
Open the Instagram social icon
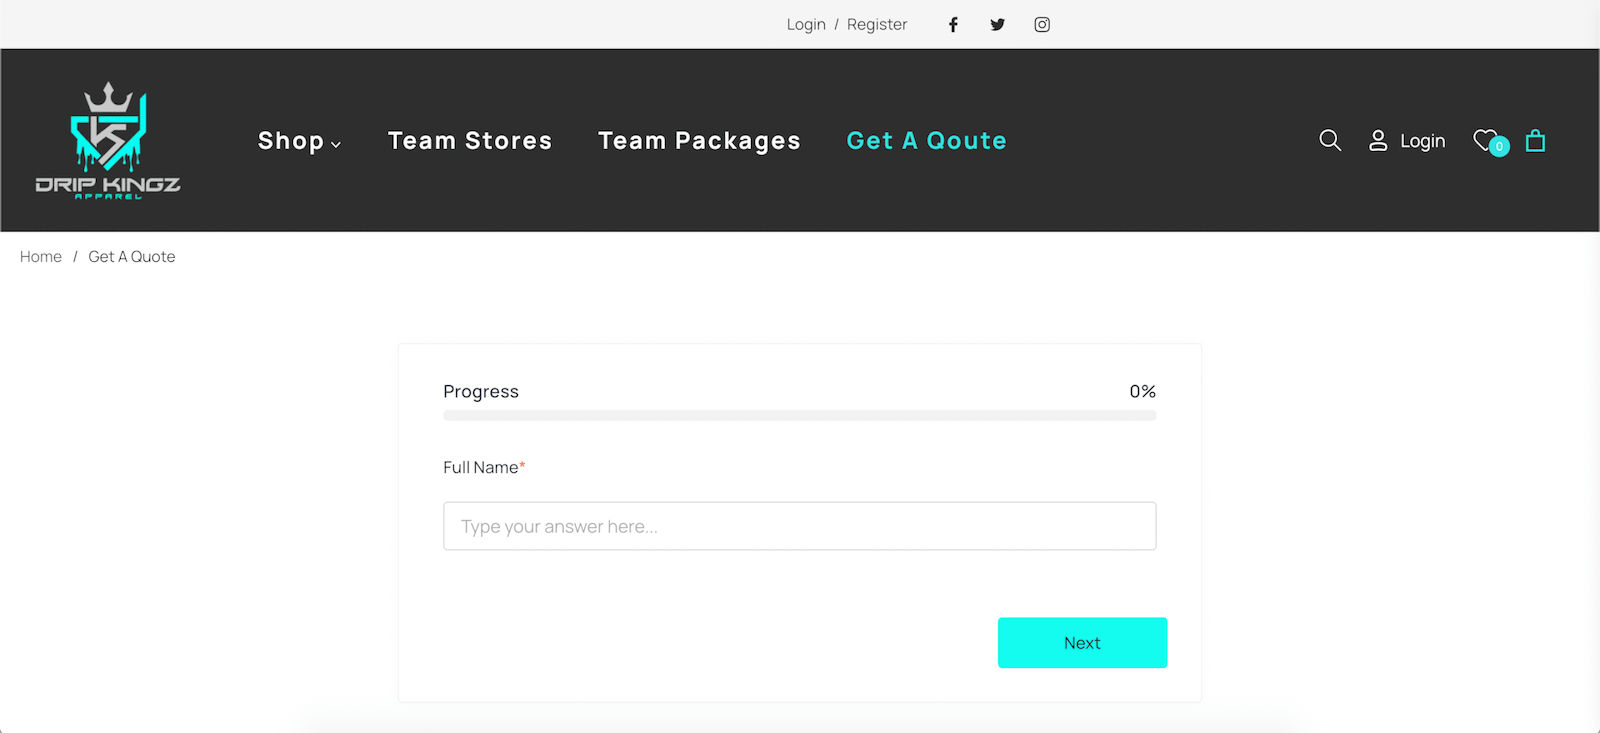coord(1042,25)
